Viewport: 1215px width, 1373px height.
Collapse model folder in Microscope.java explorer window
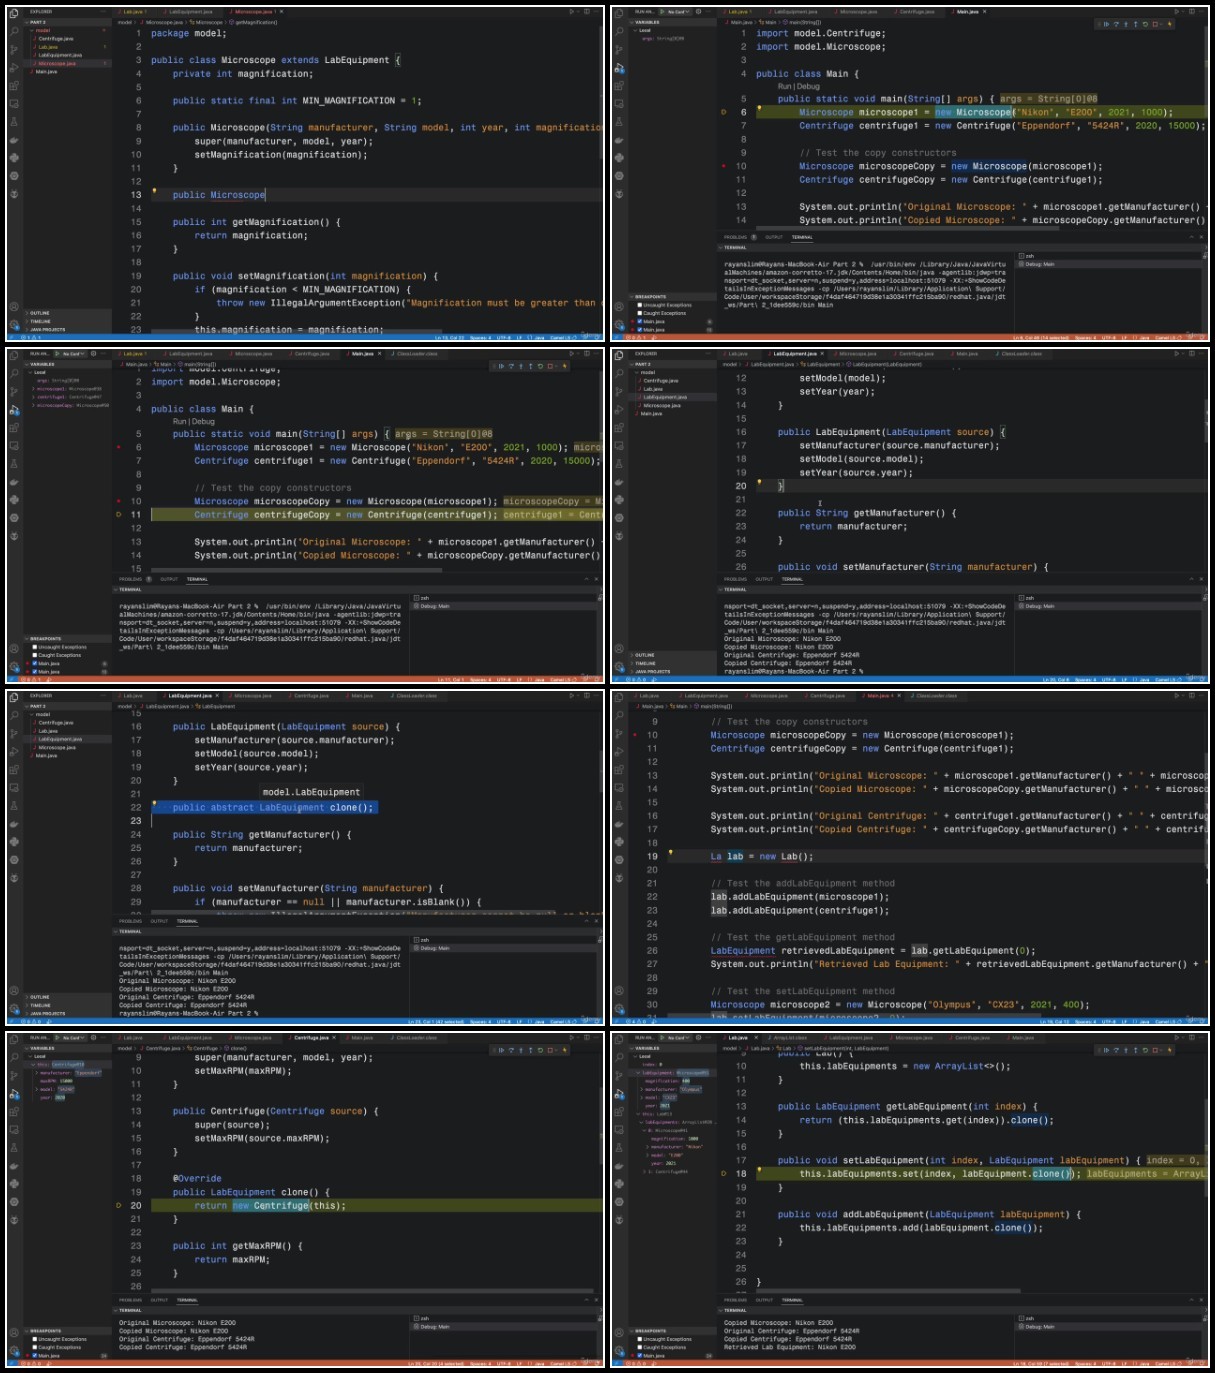tap(67, 30)
